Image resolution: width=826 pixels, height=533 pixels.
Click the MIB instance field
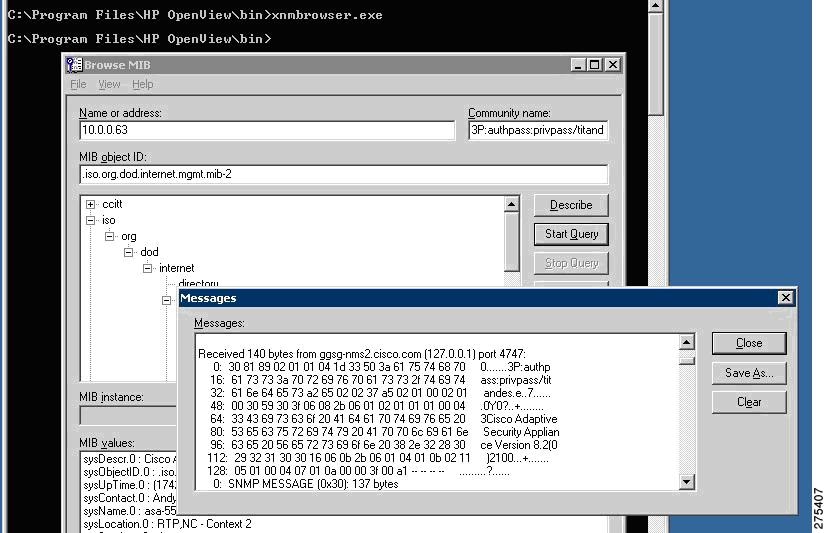(128, 416)
